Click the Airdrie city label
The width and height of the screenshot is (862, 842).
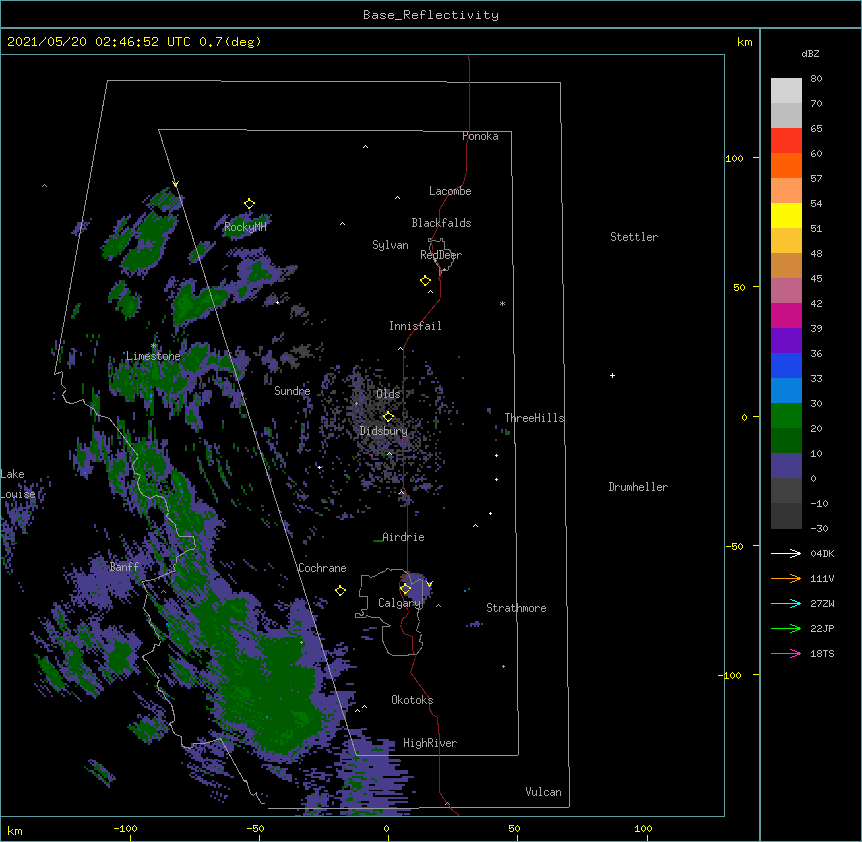404,537
